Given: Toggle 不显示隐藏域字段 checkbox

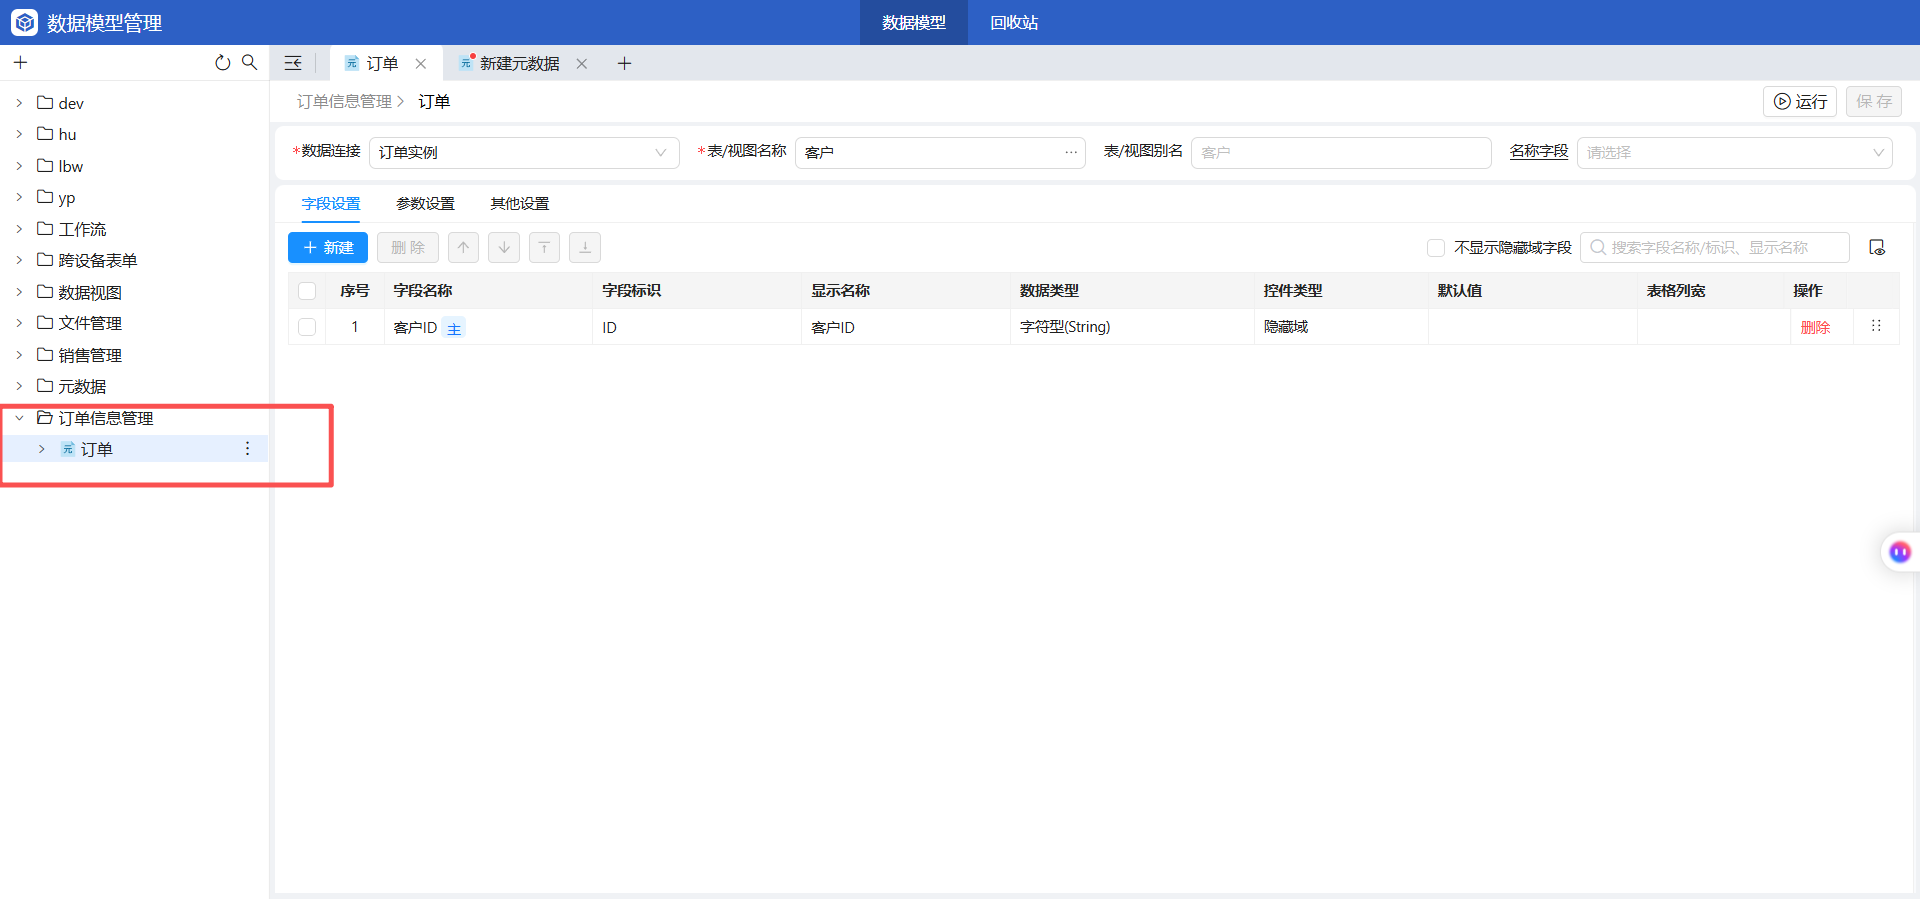Looking at the screenshot, I should pos(1436,248).
